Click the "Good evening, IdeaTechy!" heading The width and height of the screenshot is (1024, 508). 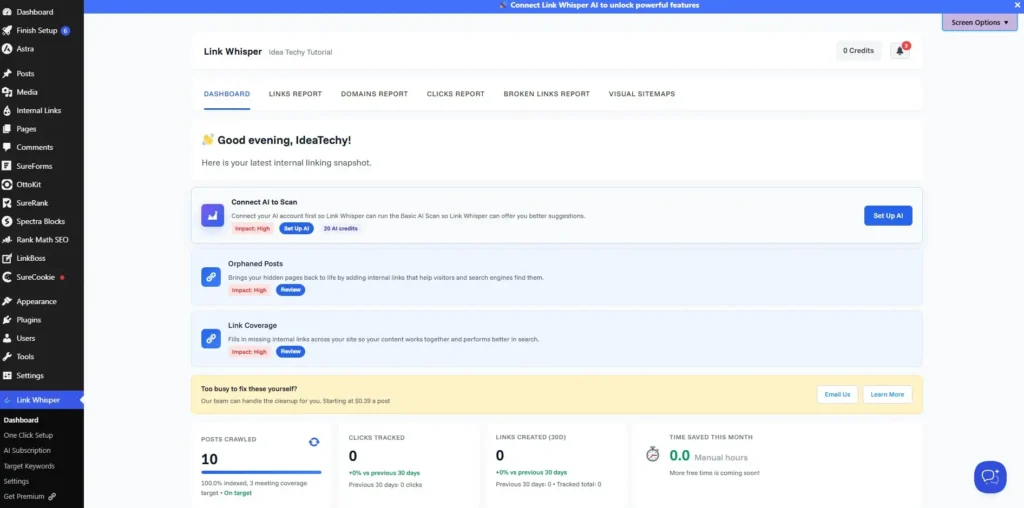click(x=286, y=140)
